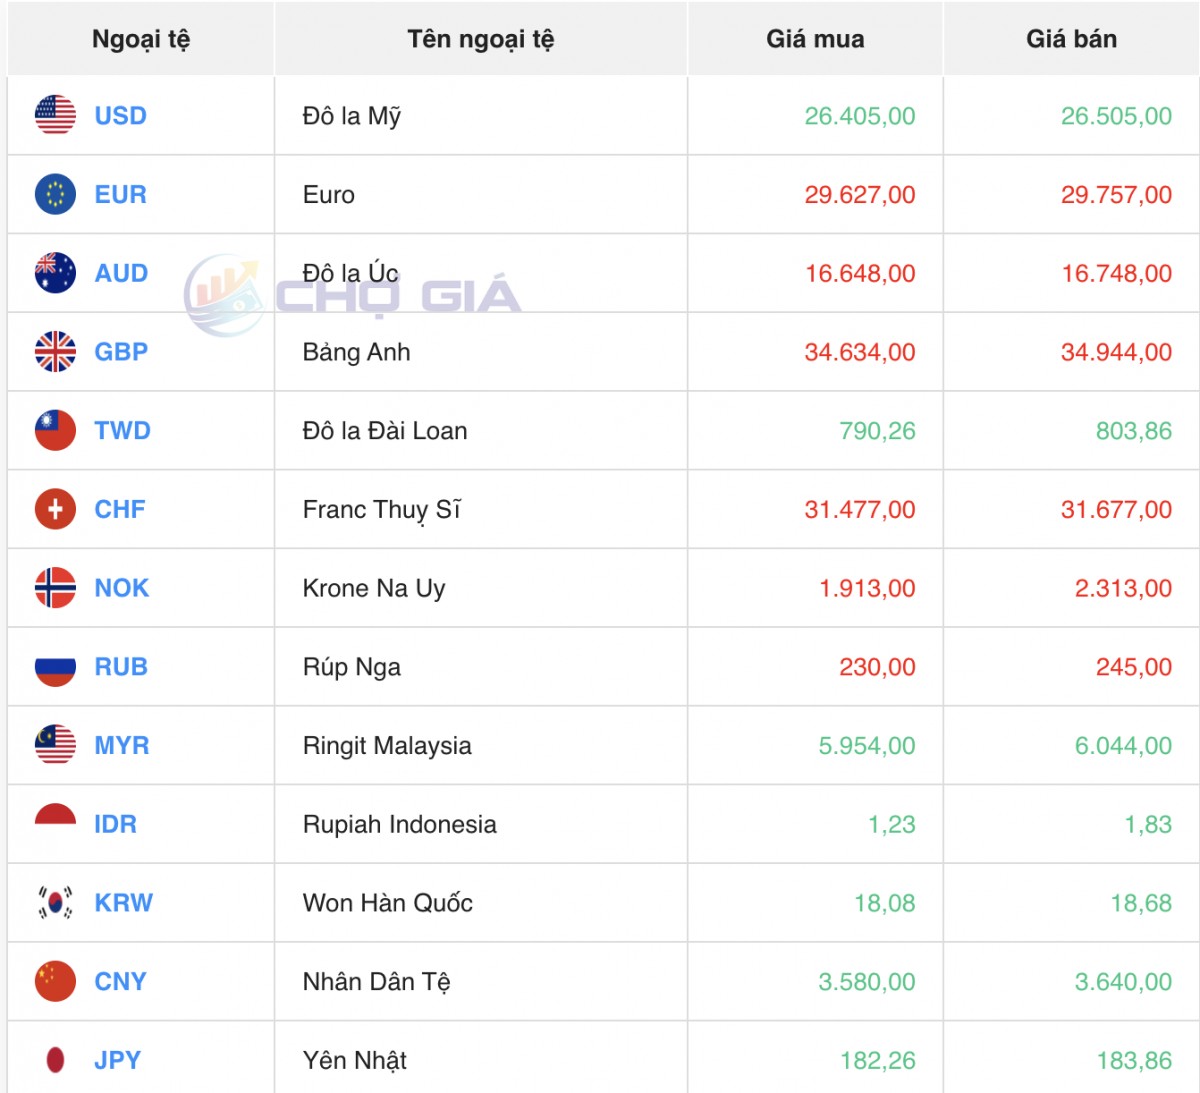Open the IDR currency link
The height and width of the screenshot is (1093, 1200).
[115, 824]
